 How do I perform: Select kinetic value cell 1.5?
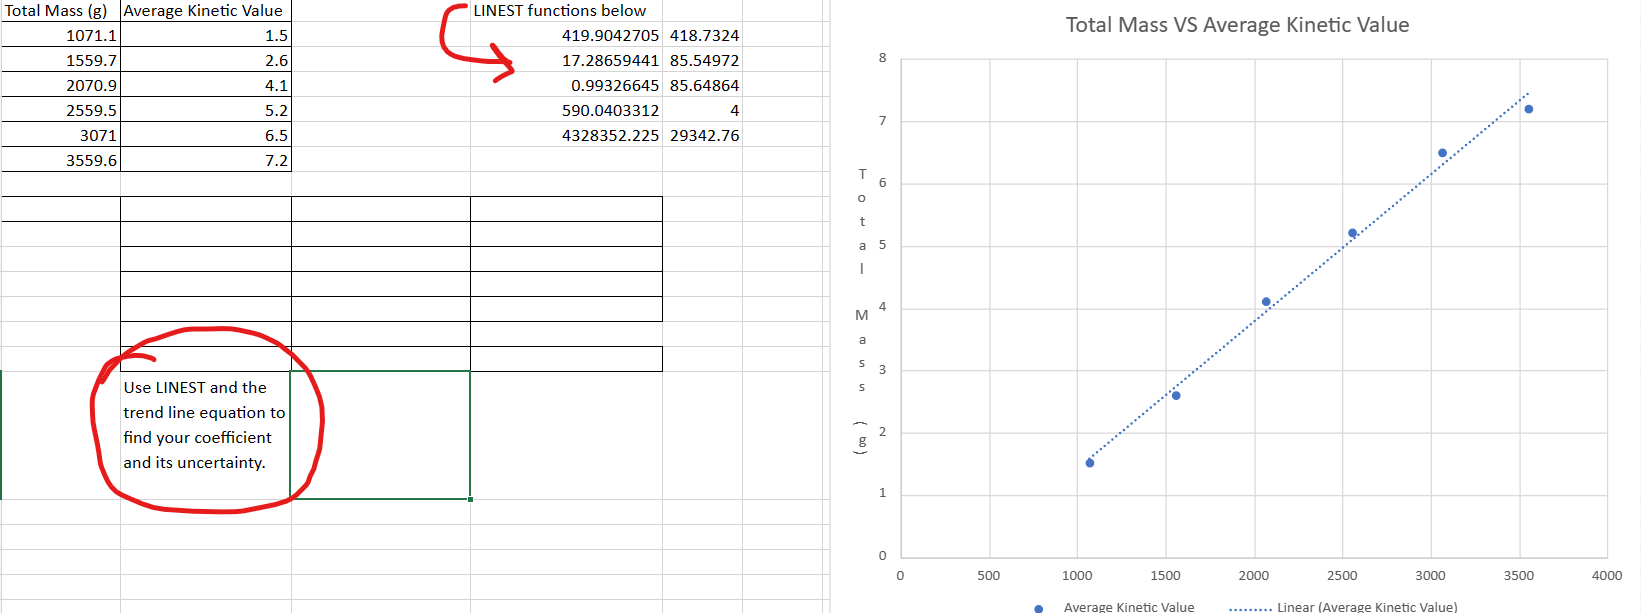coord(206,35)
